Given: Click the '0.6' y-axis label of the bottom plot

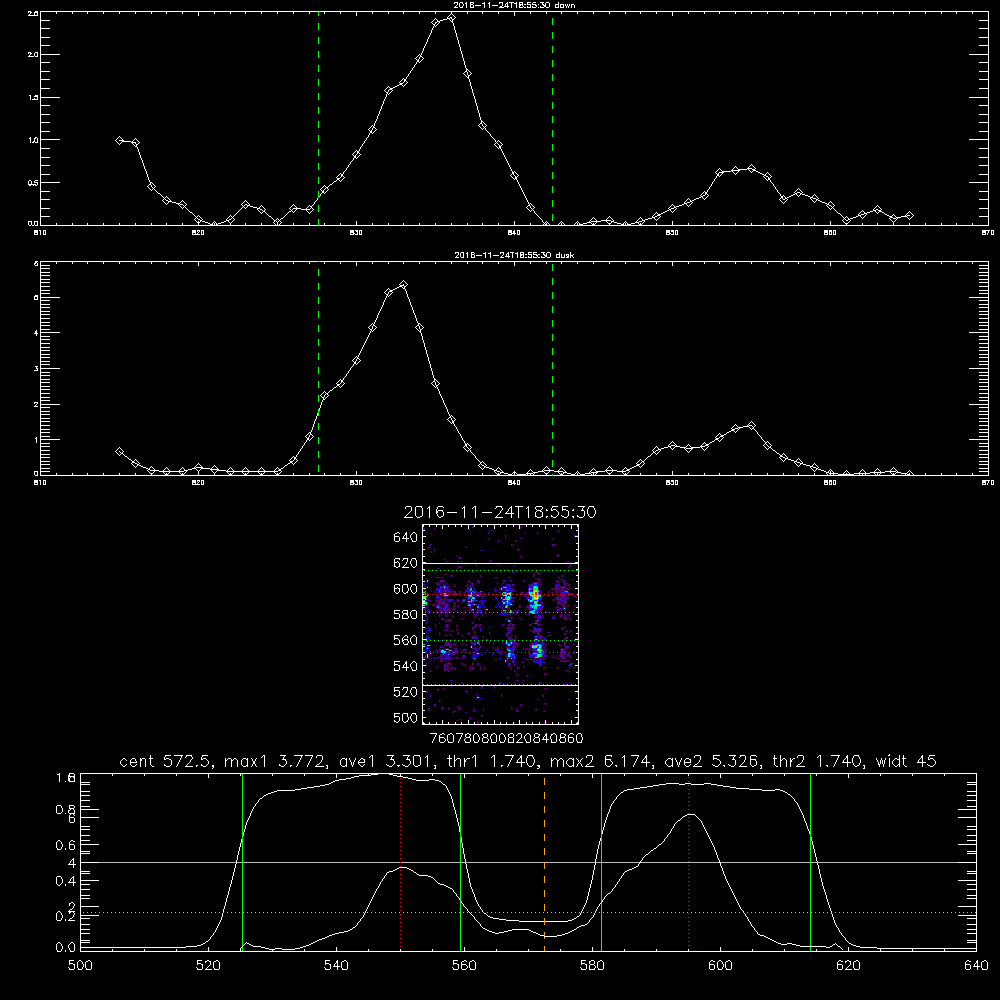Looking at the screenshot, I should (66, 845).
